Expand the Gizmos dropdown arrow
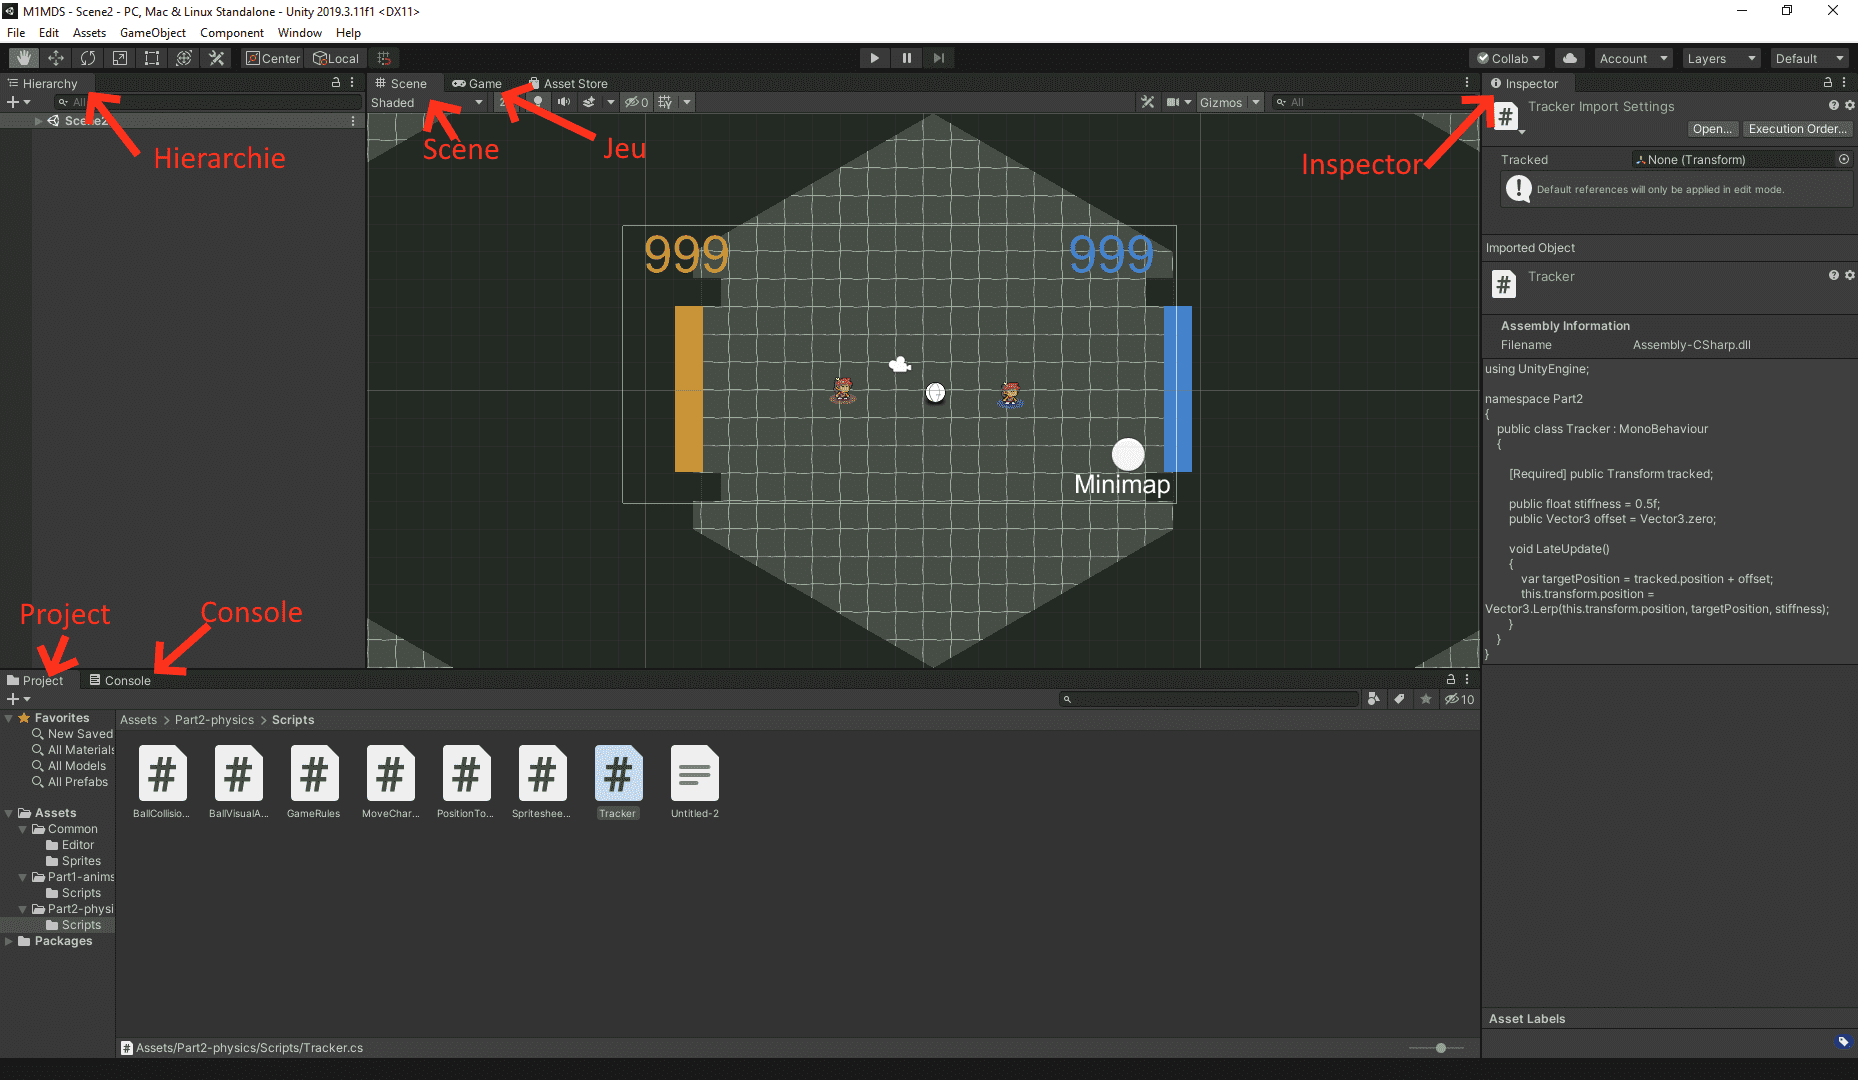The height and width of the screenshot is (1080, 1858). (1256, 102)
